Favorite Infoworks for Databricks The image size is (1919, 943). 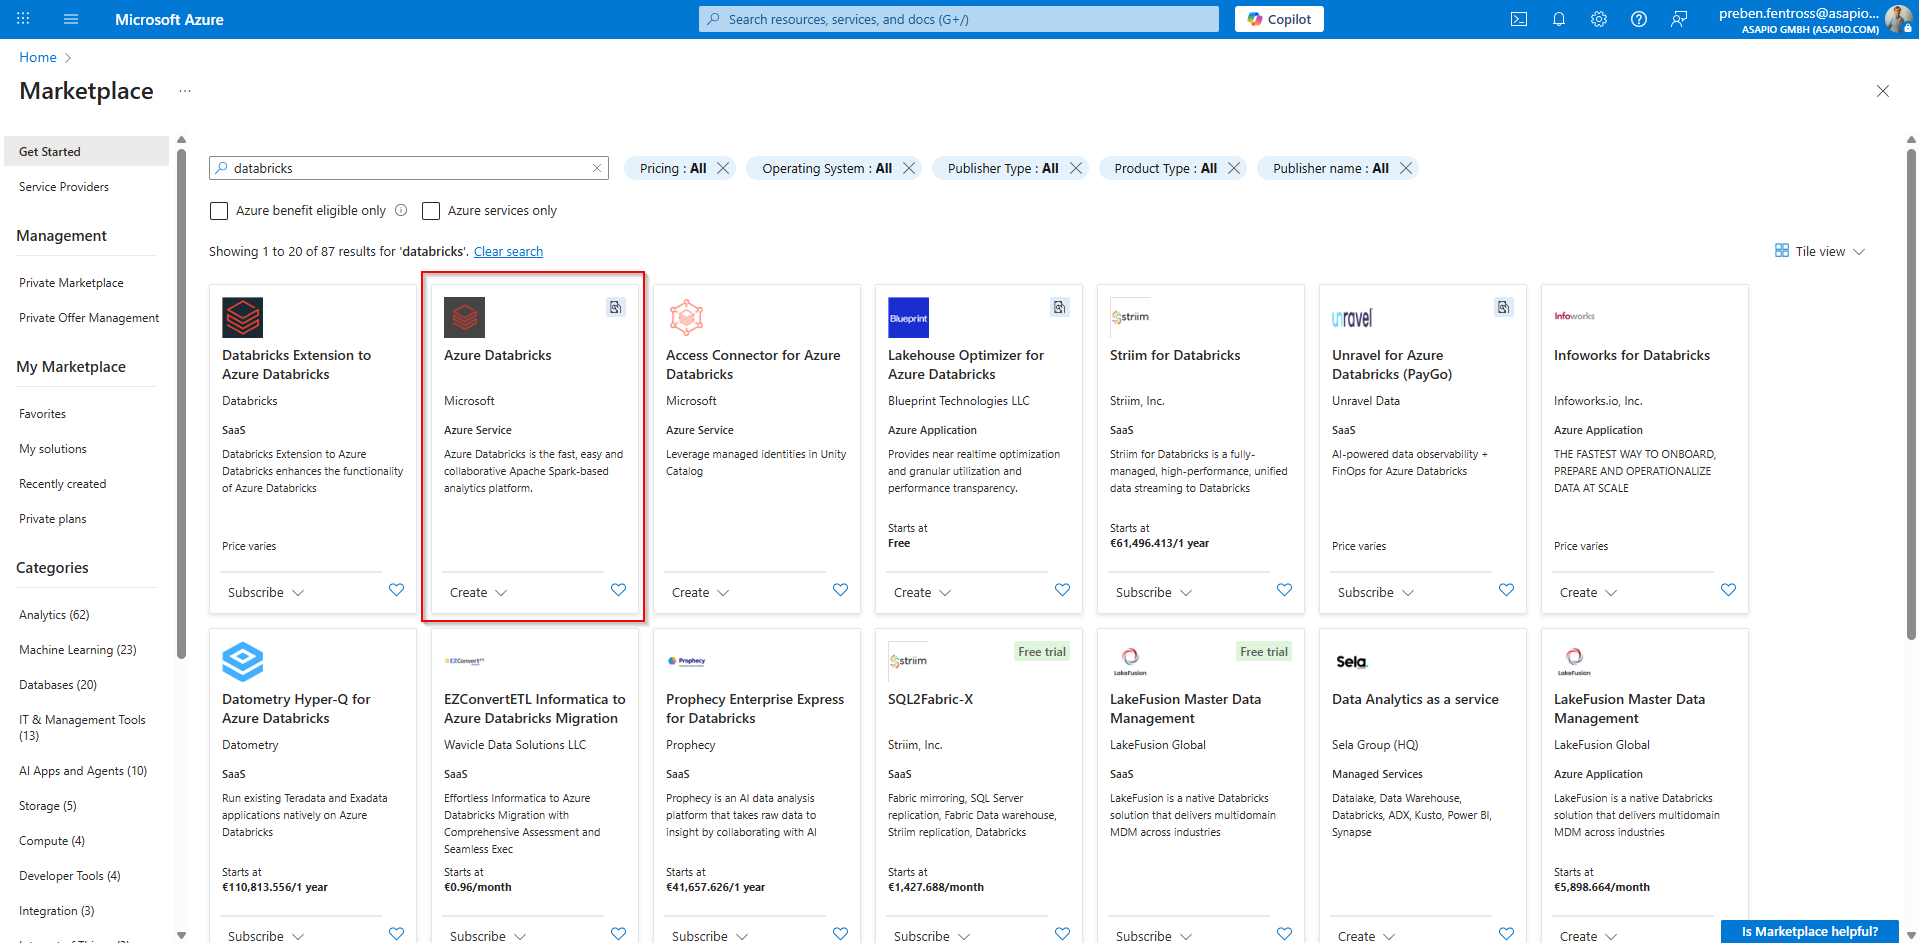pyautogui.click(x=1729, y=590)
